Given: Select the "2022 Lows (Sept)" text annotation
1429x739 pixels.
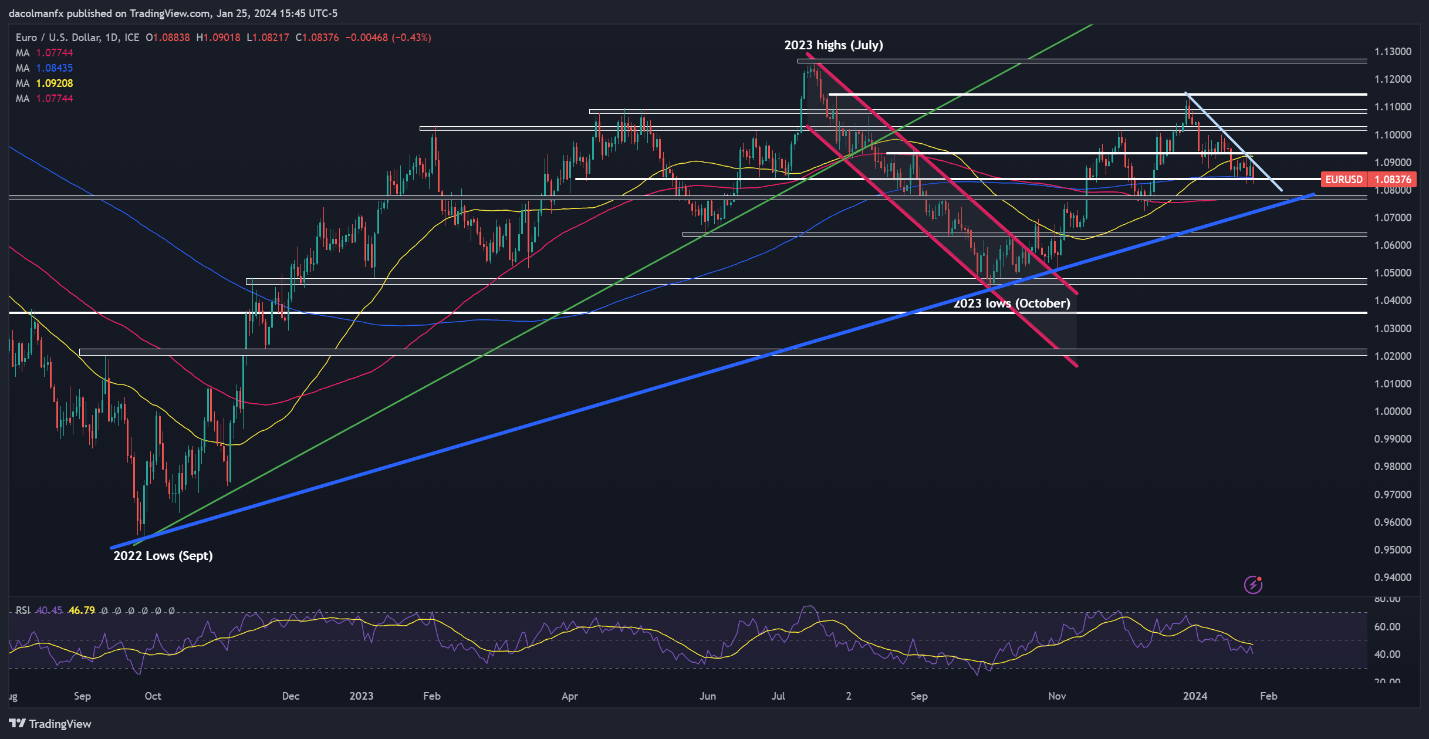Looking at the screenshot, I should click(162, 555).
